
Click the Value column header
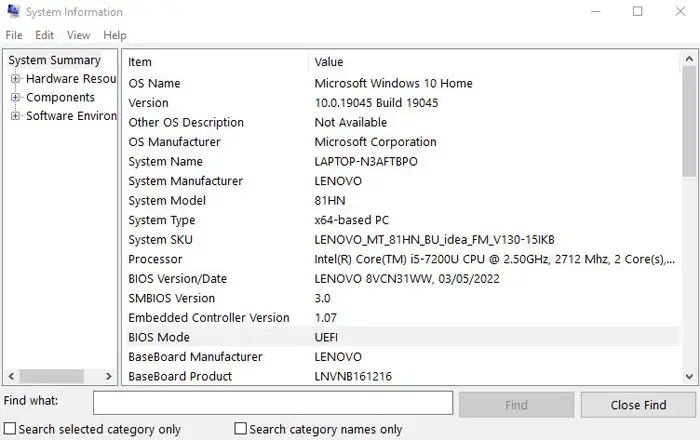[x=495, y=62]
